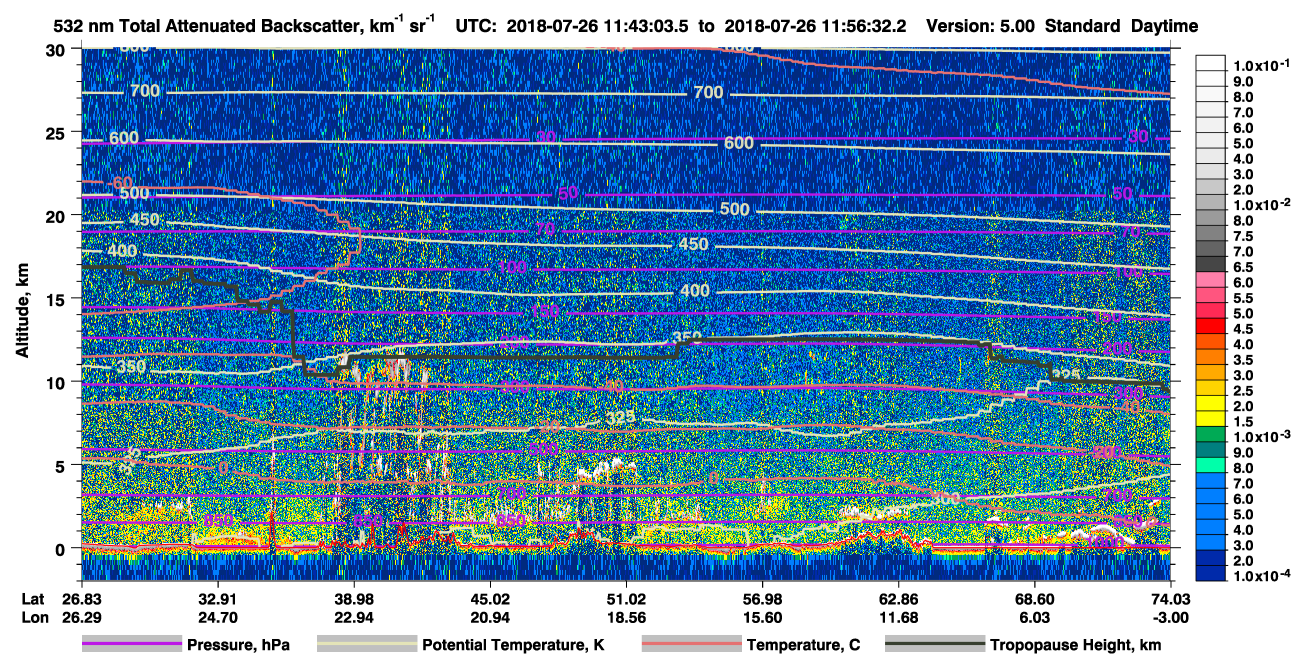Click the dark line sample for Tropopause Height
1300x667 pixels.
(x=934, y=645)
